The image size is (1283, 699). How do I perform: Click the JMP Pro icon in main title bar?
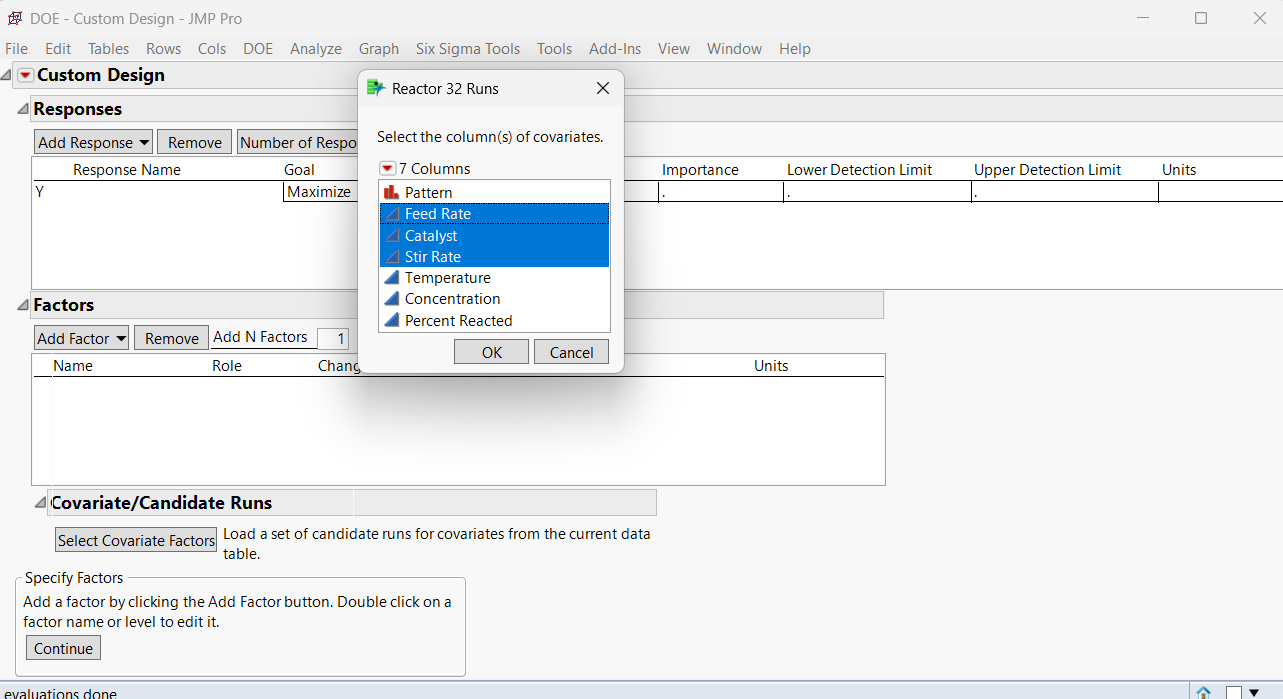(x=14, y=17)
